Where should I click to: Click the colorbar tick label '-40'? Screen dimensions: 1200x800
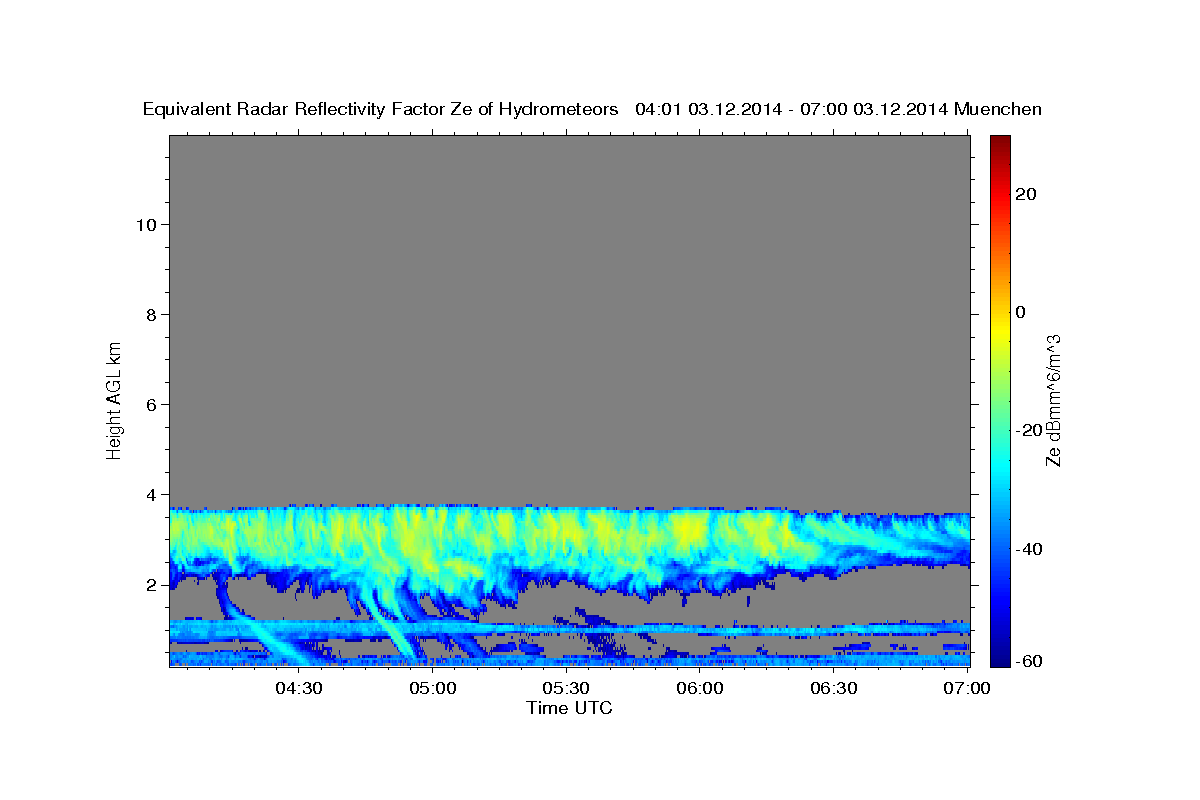pos(1030,548)
